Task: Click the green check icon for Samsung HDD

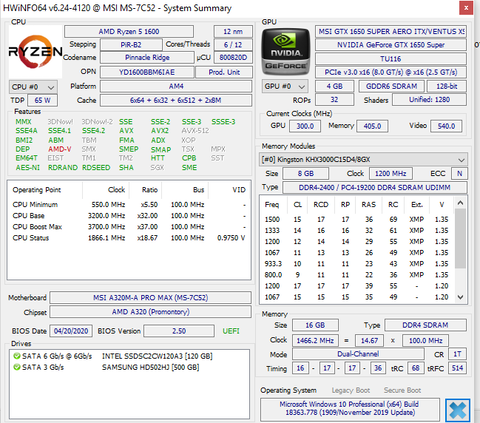Action: point(17,367)
